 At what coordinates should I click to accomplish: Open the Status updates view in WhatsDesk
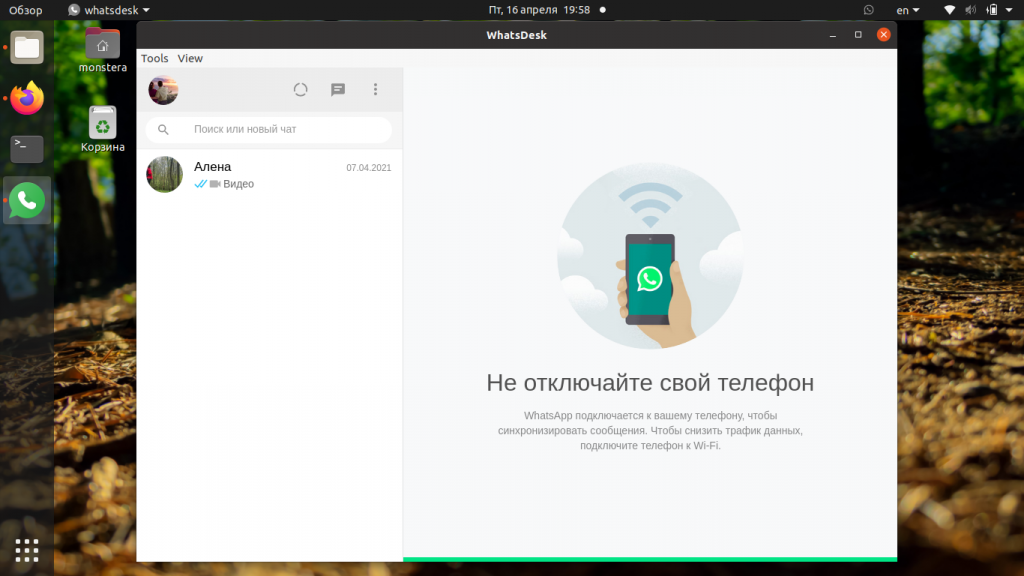pos(300,89)
